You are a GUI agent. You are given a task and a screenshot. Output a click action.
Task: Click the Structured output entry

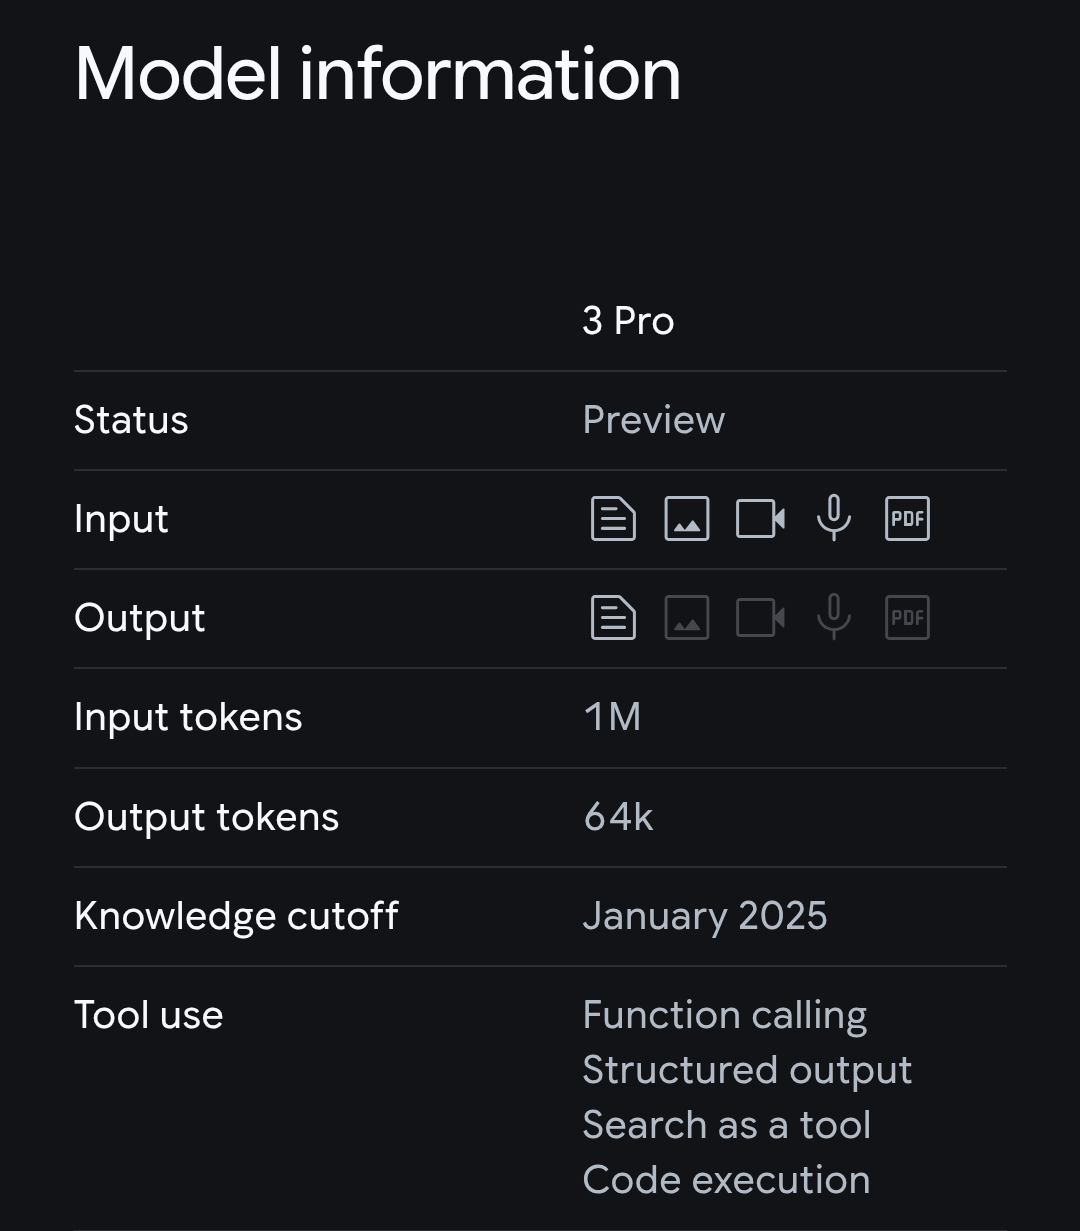coord(747,1070)
